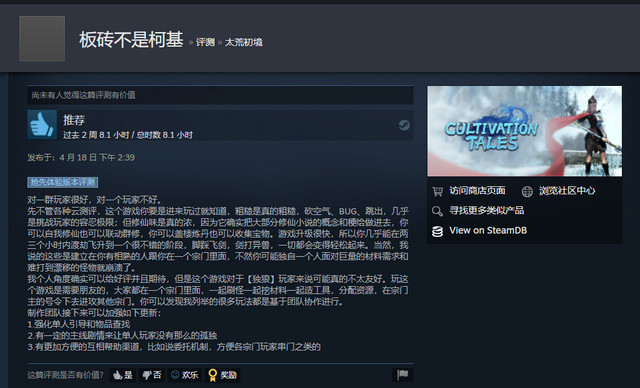
Task: Click the award ribbon icon
Action: tap(212, 375)
